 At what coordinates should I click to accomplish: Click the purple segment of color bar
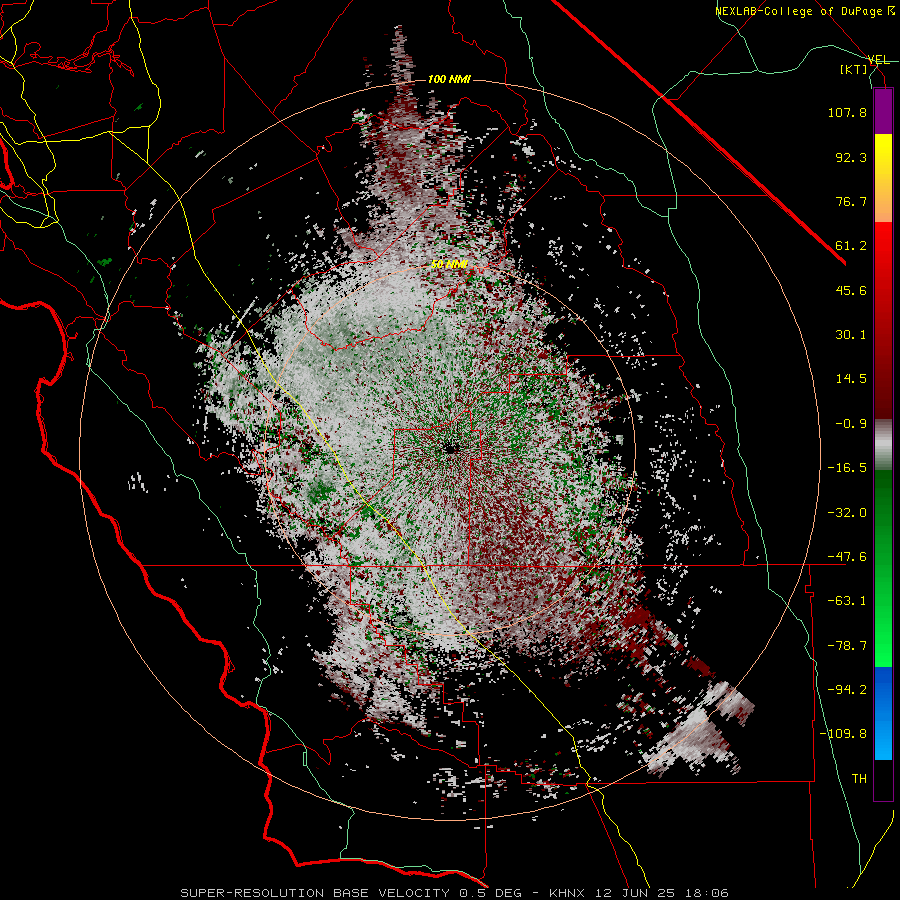coord(883,112)
